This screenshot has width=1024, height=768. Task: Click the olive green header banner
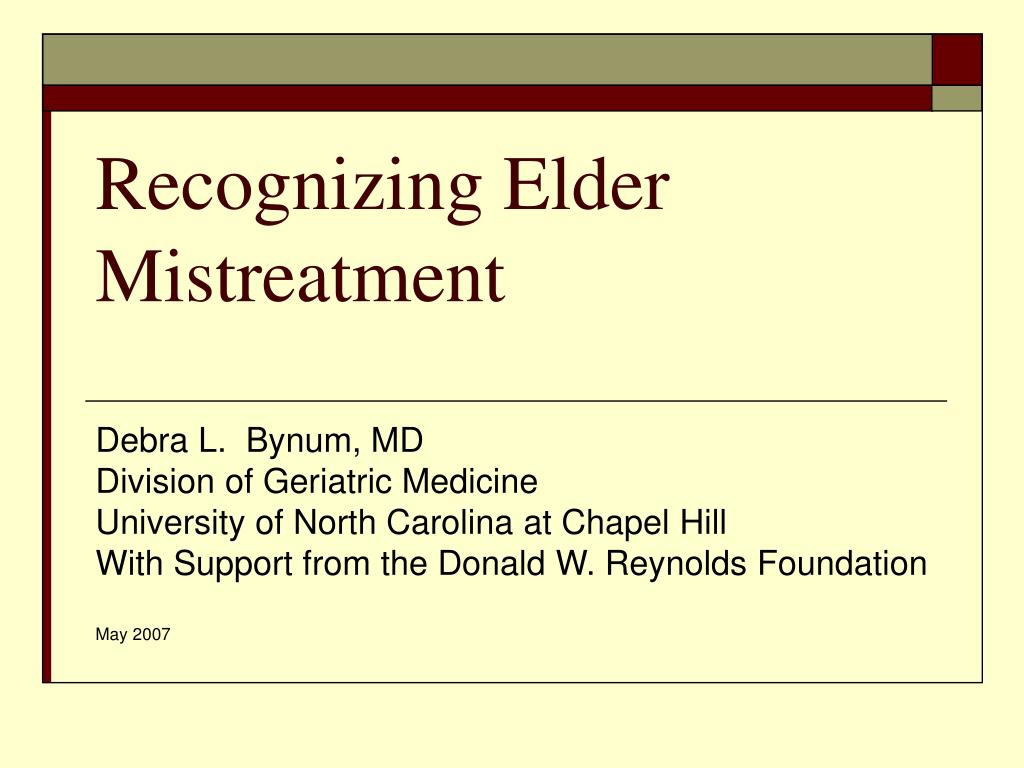tap(487, 59)
